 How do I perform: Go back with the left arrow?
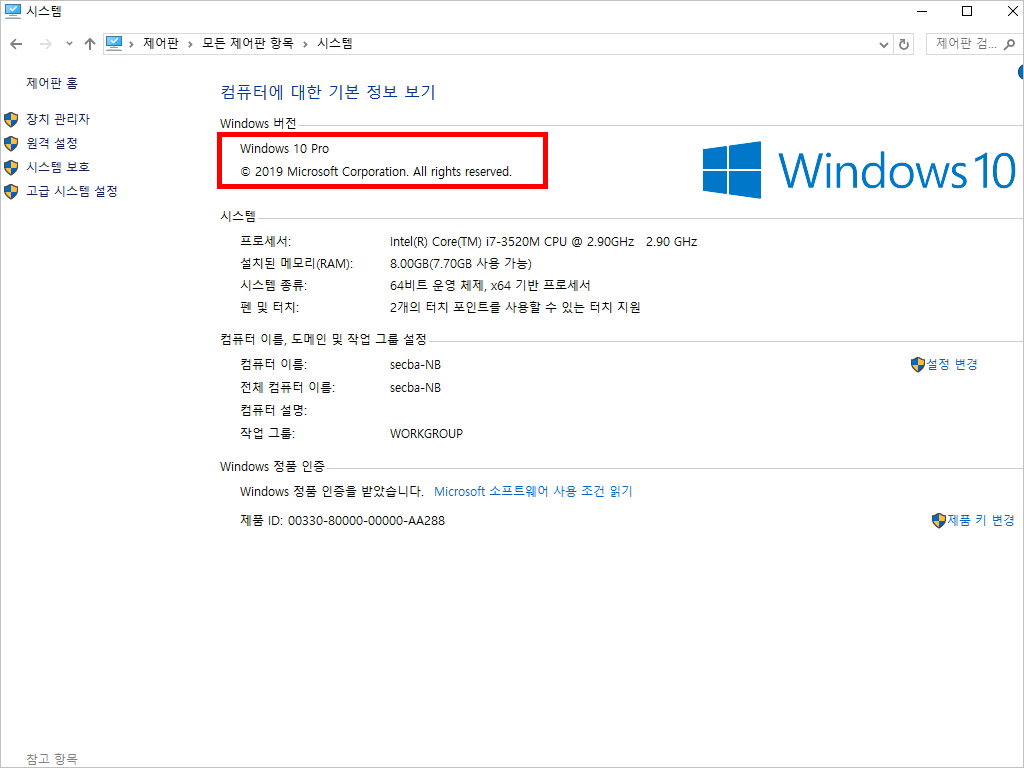(x=16, y=44)
